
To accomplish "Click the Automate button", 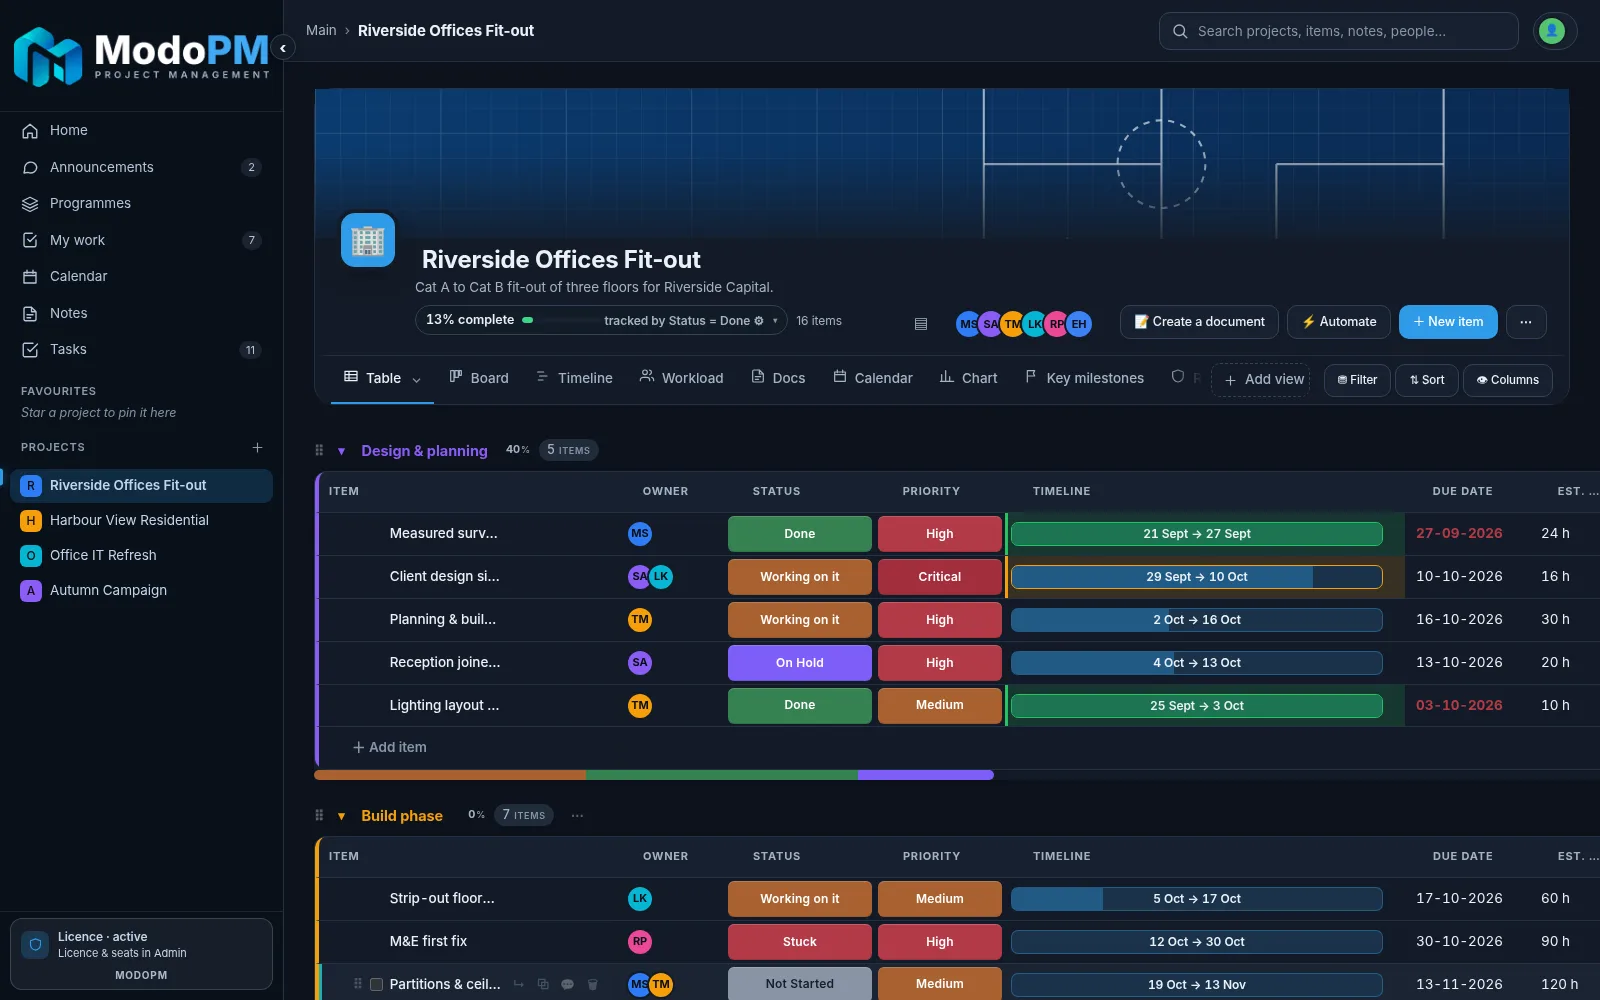I will coord(1338,322).
